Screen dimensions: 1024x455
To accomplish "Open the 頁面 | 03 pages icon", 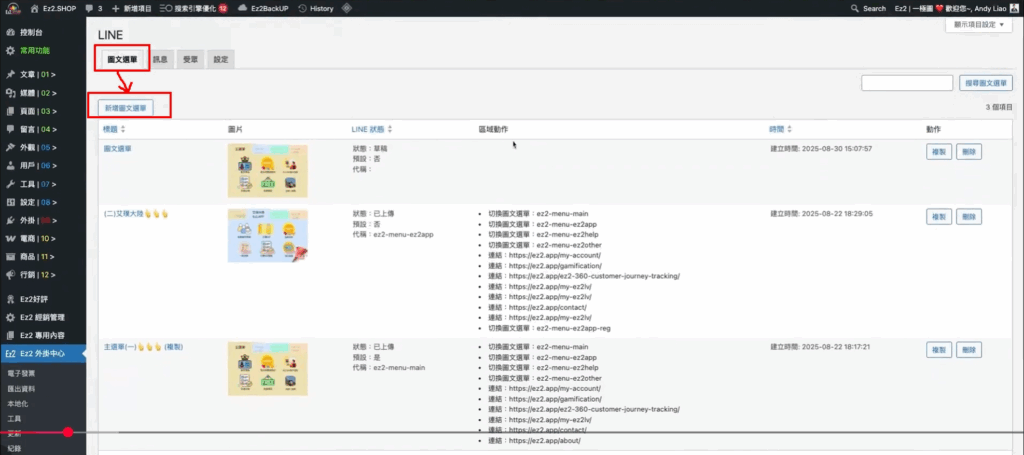I will (10, 111).
